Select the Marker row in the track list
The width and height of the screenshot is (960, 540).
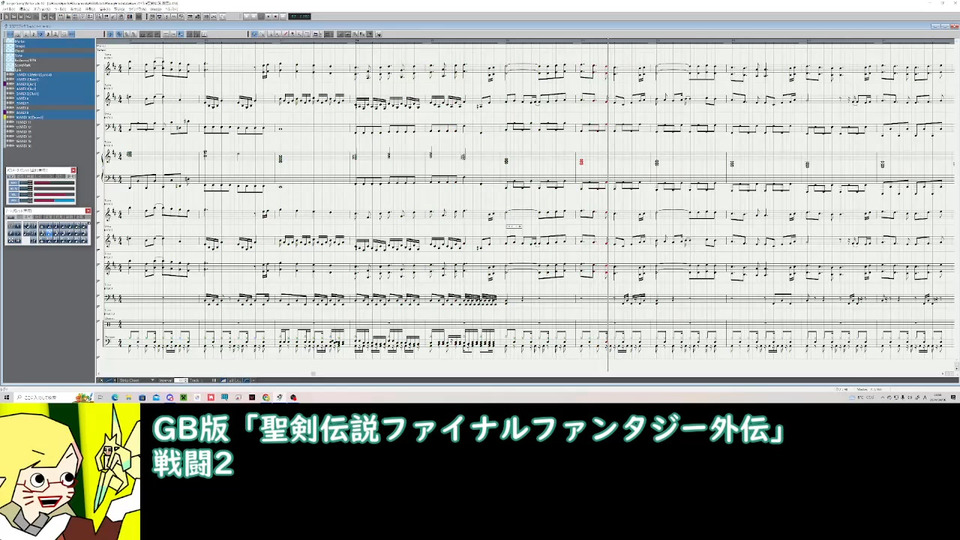[x=50, y=42]
